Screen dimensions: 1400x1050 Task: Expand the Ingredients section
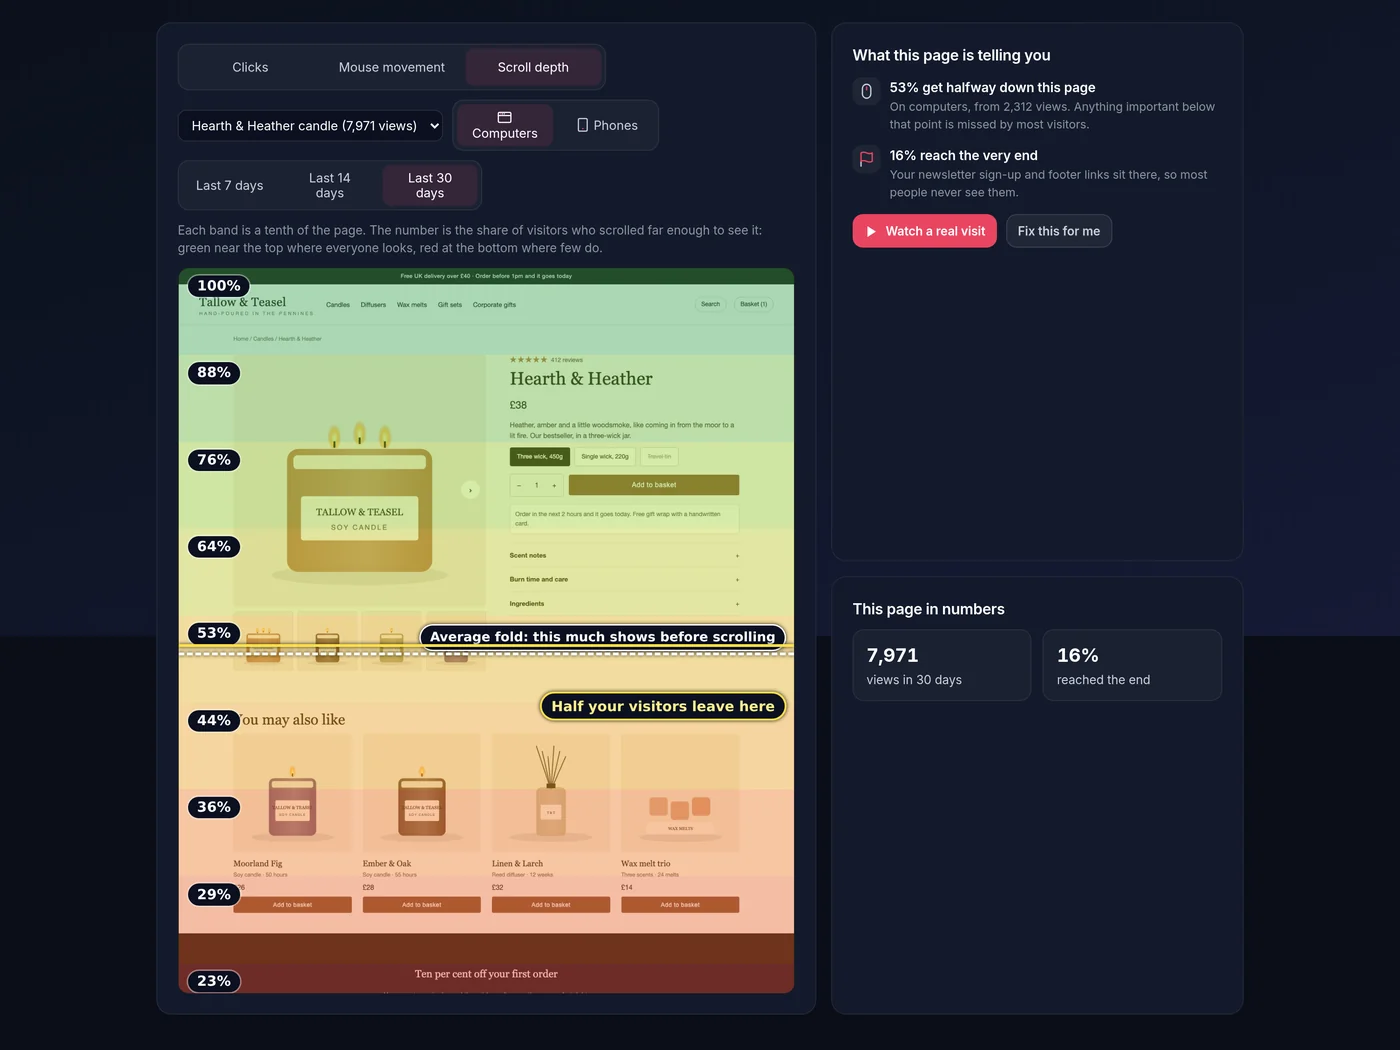pos(624,604)
